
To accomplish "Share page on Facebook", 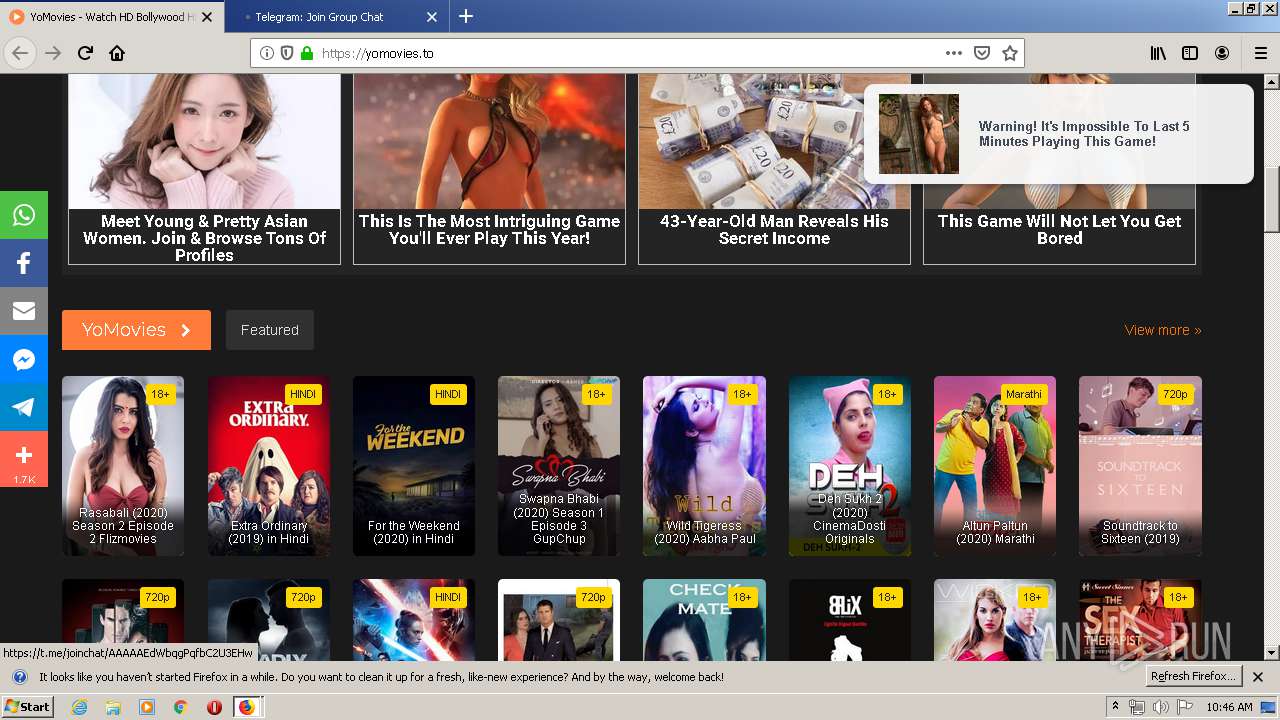I will (24, 263).
